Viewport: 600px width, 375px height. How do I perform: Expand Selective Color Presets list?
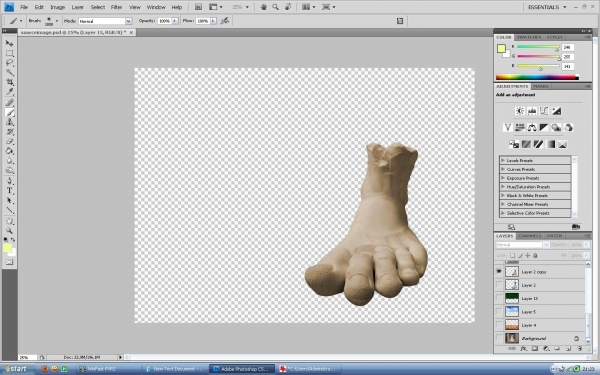point(503,213)
